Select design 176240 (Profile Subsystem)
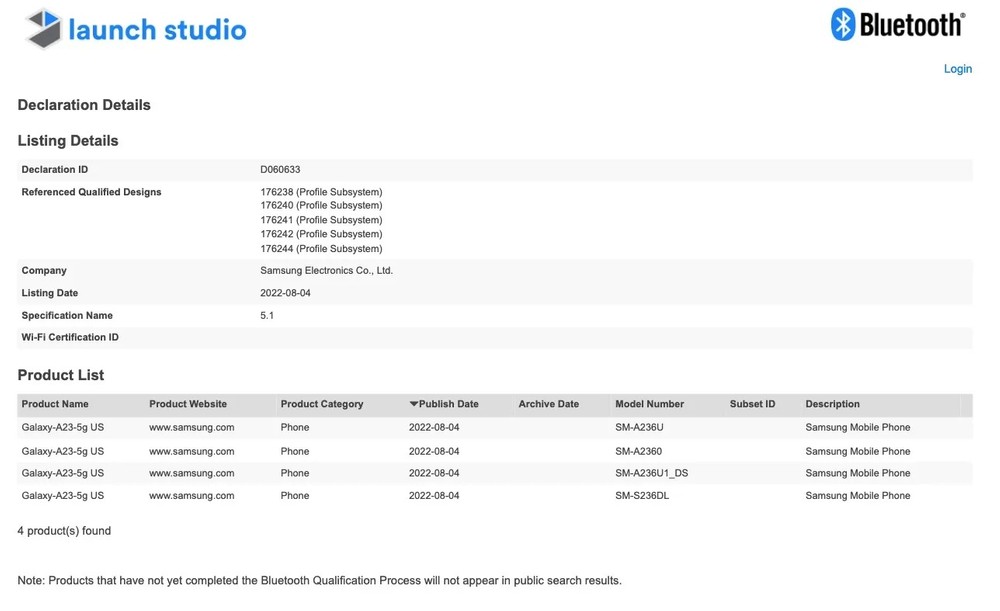This screenshot has height=611, width=1000. point(321,205)
